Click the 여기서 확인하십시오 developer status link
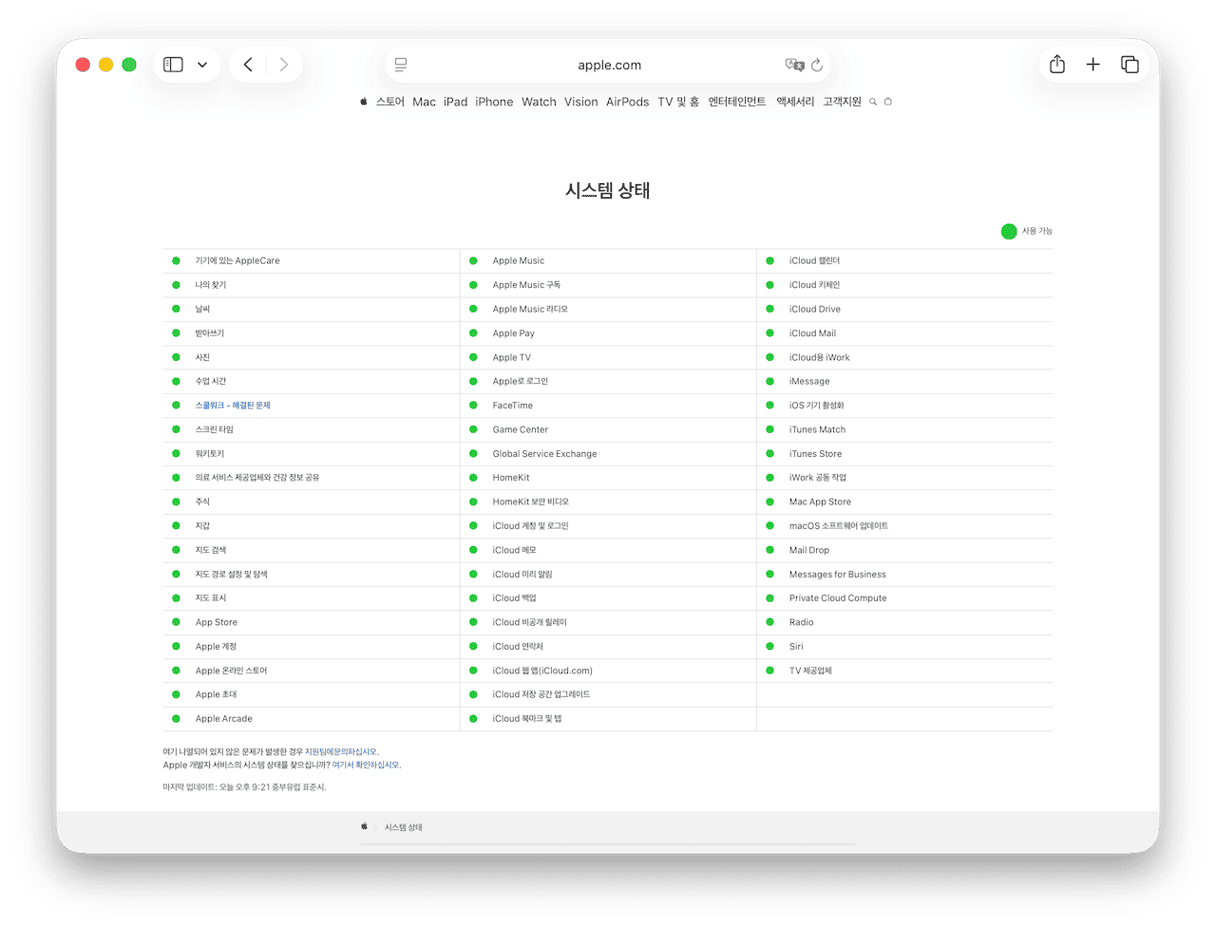The height and width of the screenshot is (928, 1216). click(x=365, y=765)
